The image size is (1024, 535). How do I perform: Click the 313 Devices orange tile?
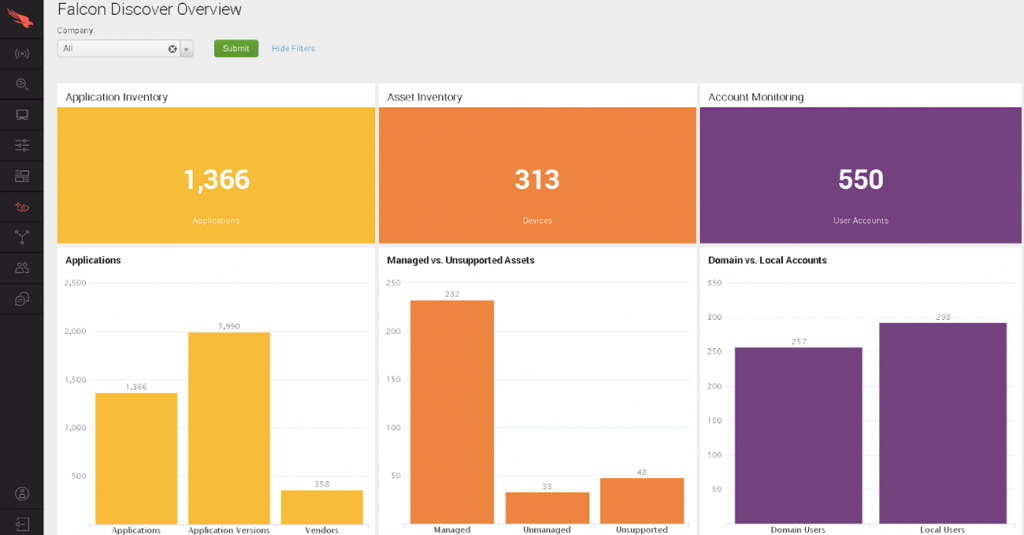click(537, 176)
